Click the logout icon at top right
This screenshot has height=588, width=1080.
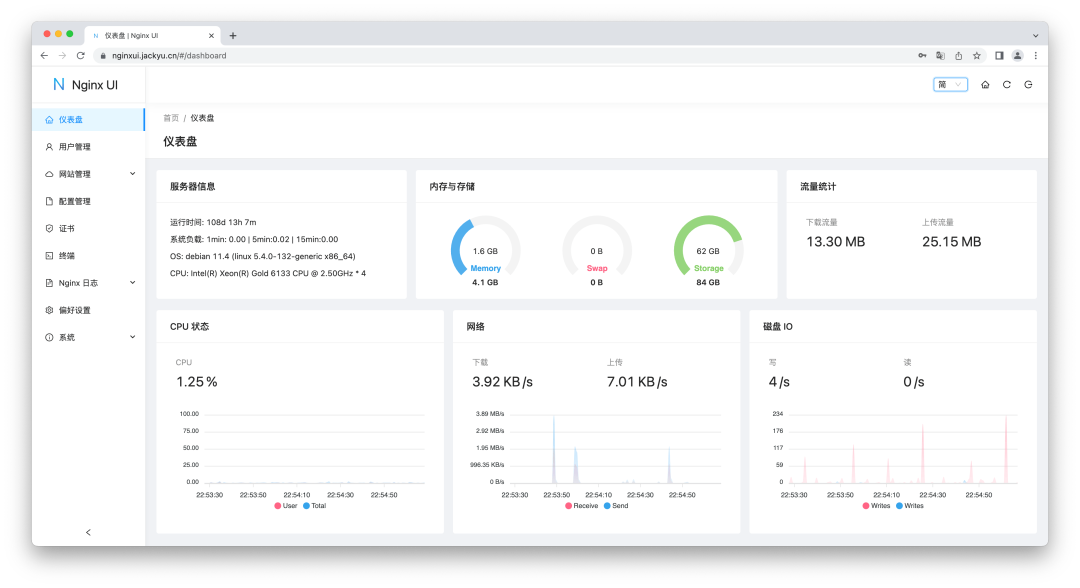tap(1028, 84)
